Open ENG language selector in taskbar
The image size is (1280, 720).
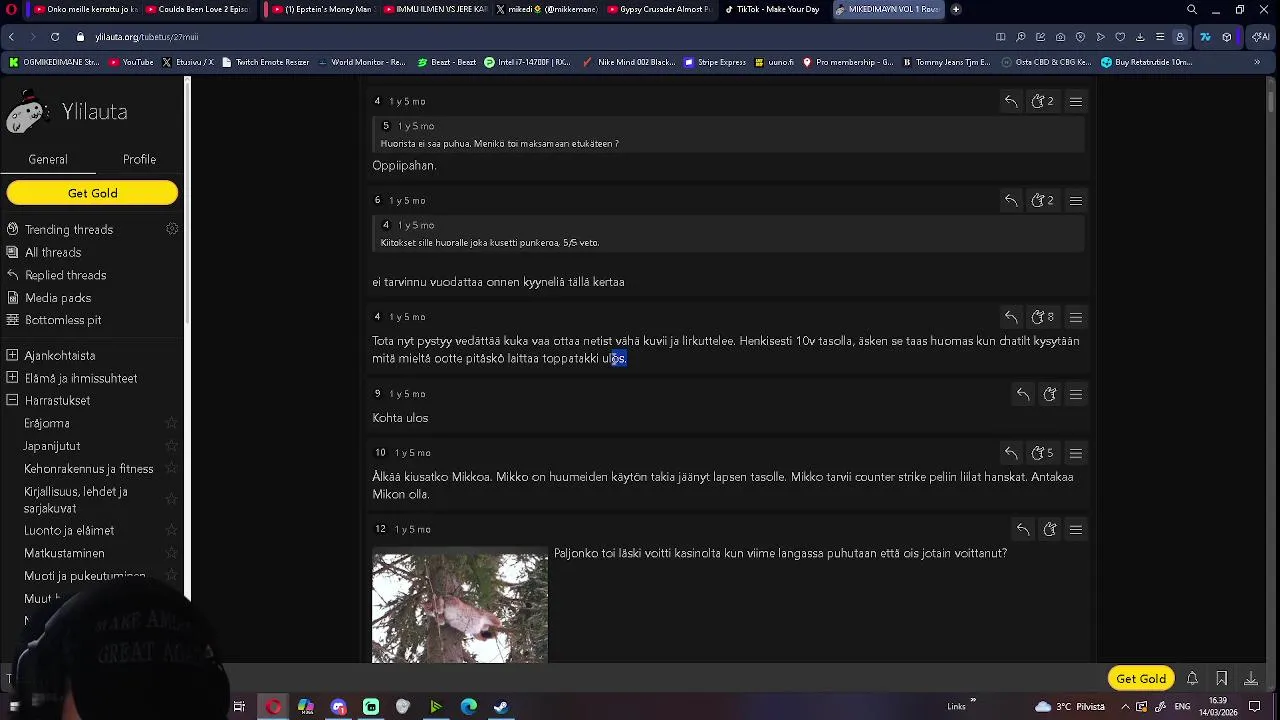click(x=1182, y=706)
